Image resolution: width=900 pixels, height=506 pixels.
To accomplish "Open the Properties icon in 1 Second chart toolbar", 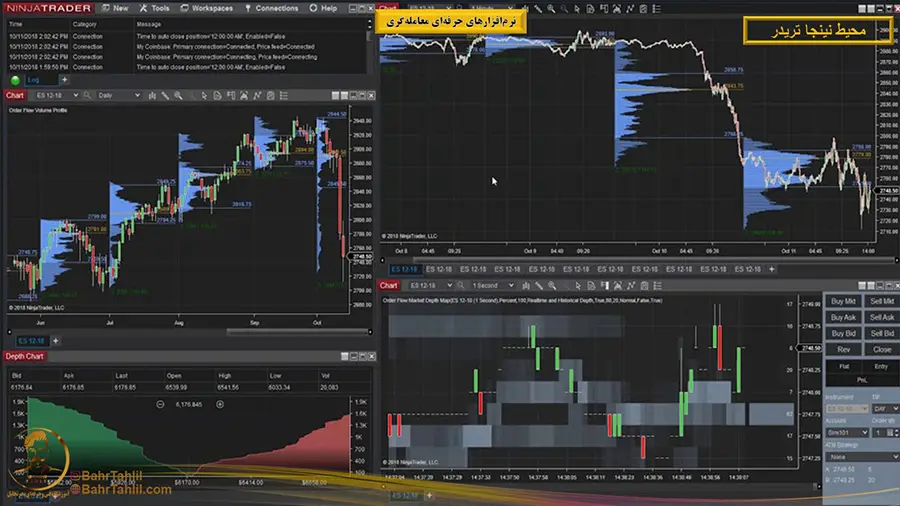I will tap(644, 286).
